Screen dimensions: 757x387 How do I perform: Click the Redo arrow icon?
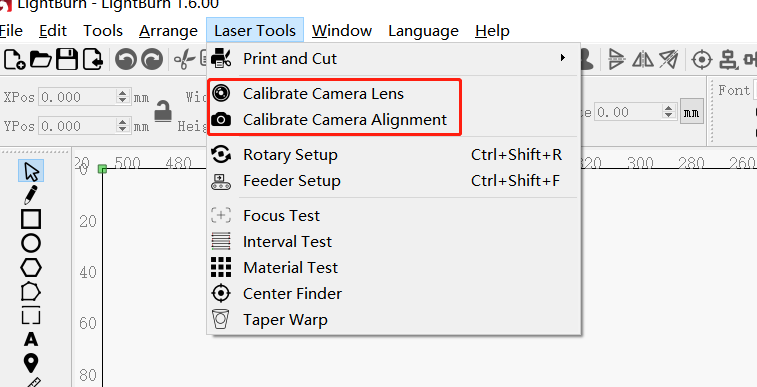point(152,60)
